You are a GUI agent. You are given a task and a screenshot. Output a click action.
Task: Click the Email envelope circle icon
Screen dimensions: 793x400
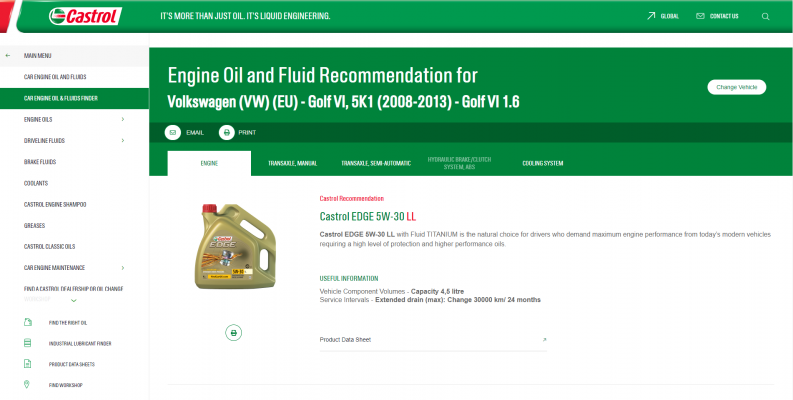click(172, 132)
